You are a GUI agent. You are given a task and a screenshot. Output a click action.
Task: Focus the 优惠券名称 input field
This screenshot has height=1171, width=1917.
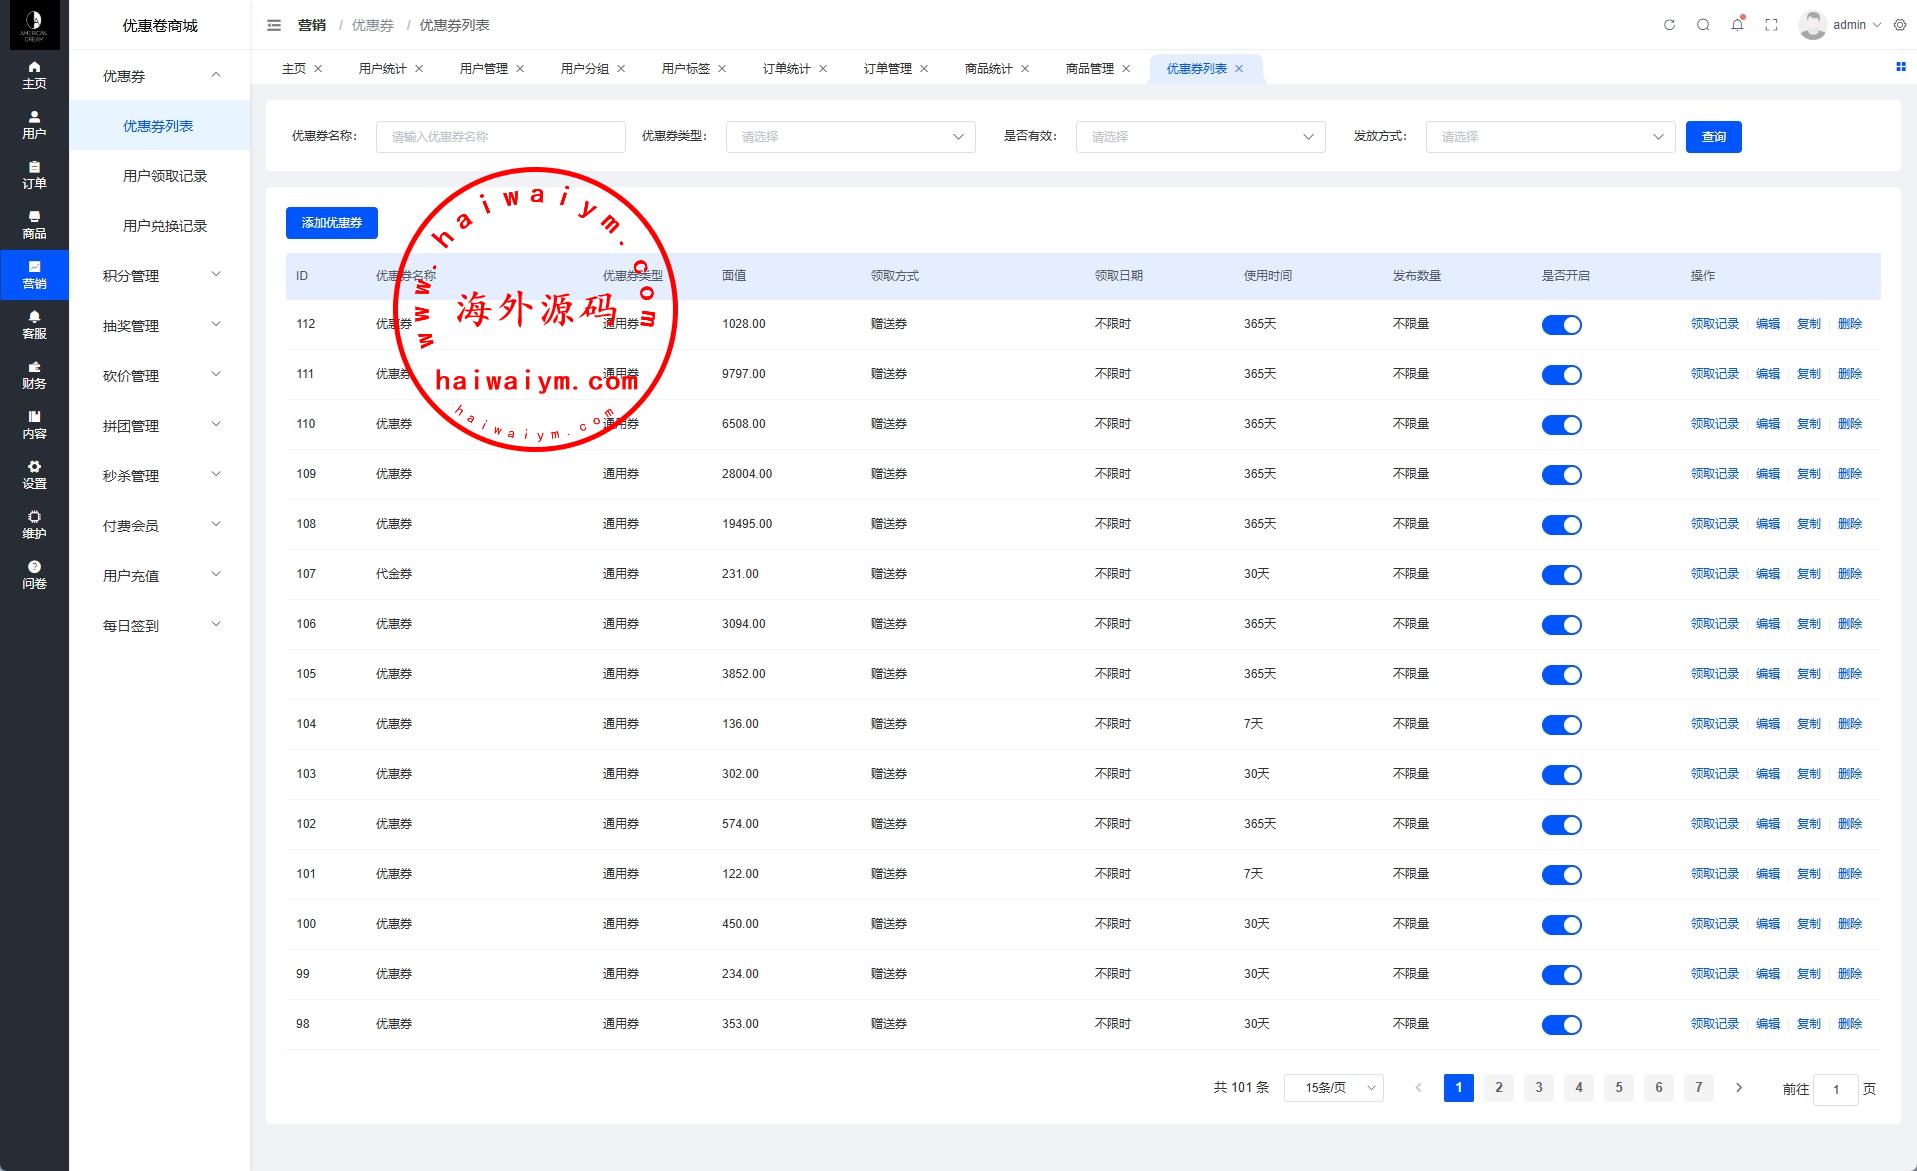tap(500, 137)
